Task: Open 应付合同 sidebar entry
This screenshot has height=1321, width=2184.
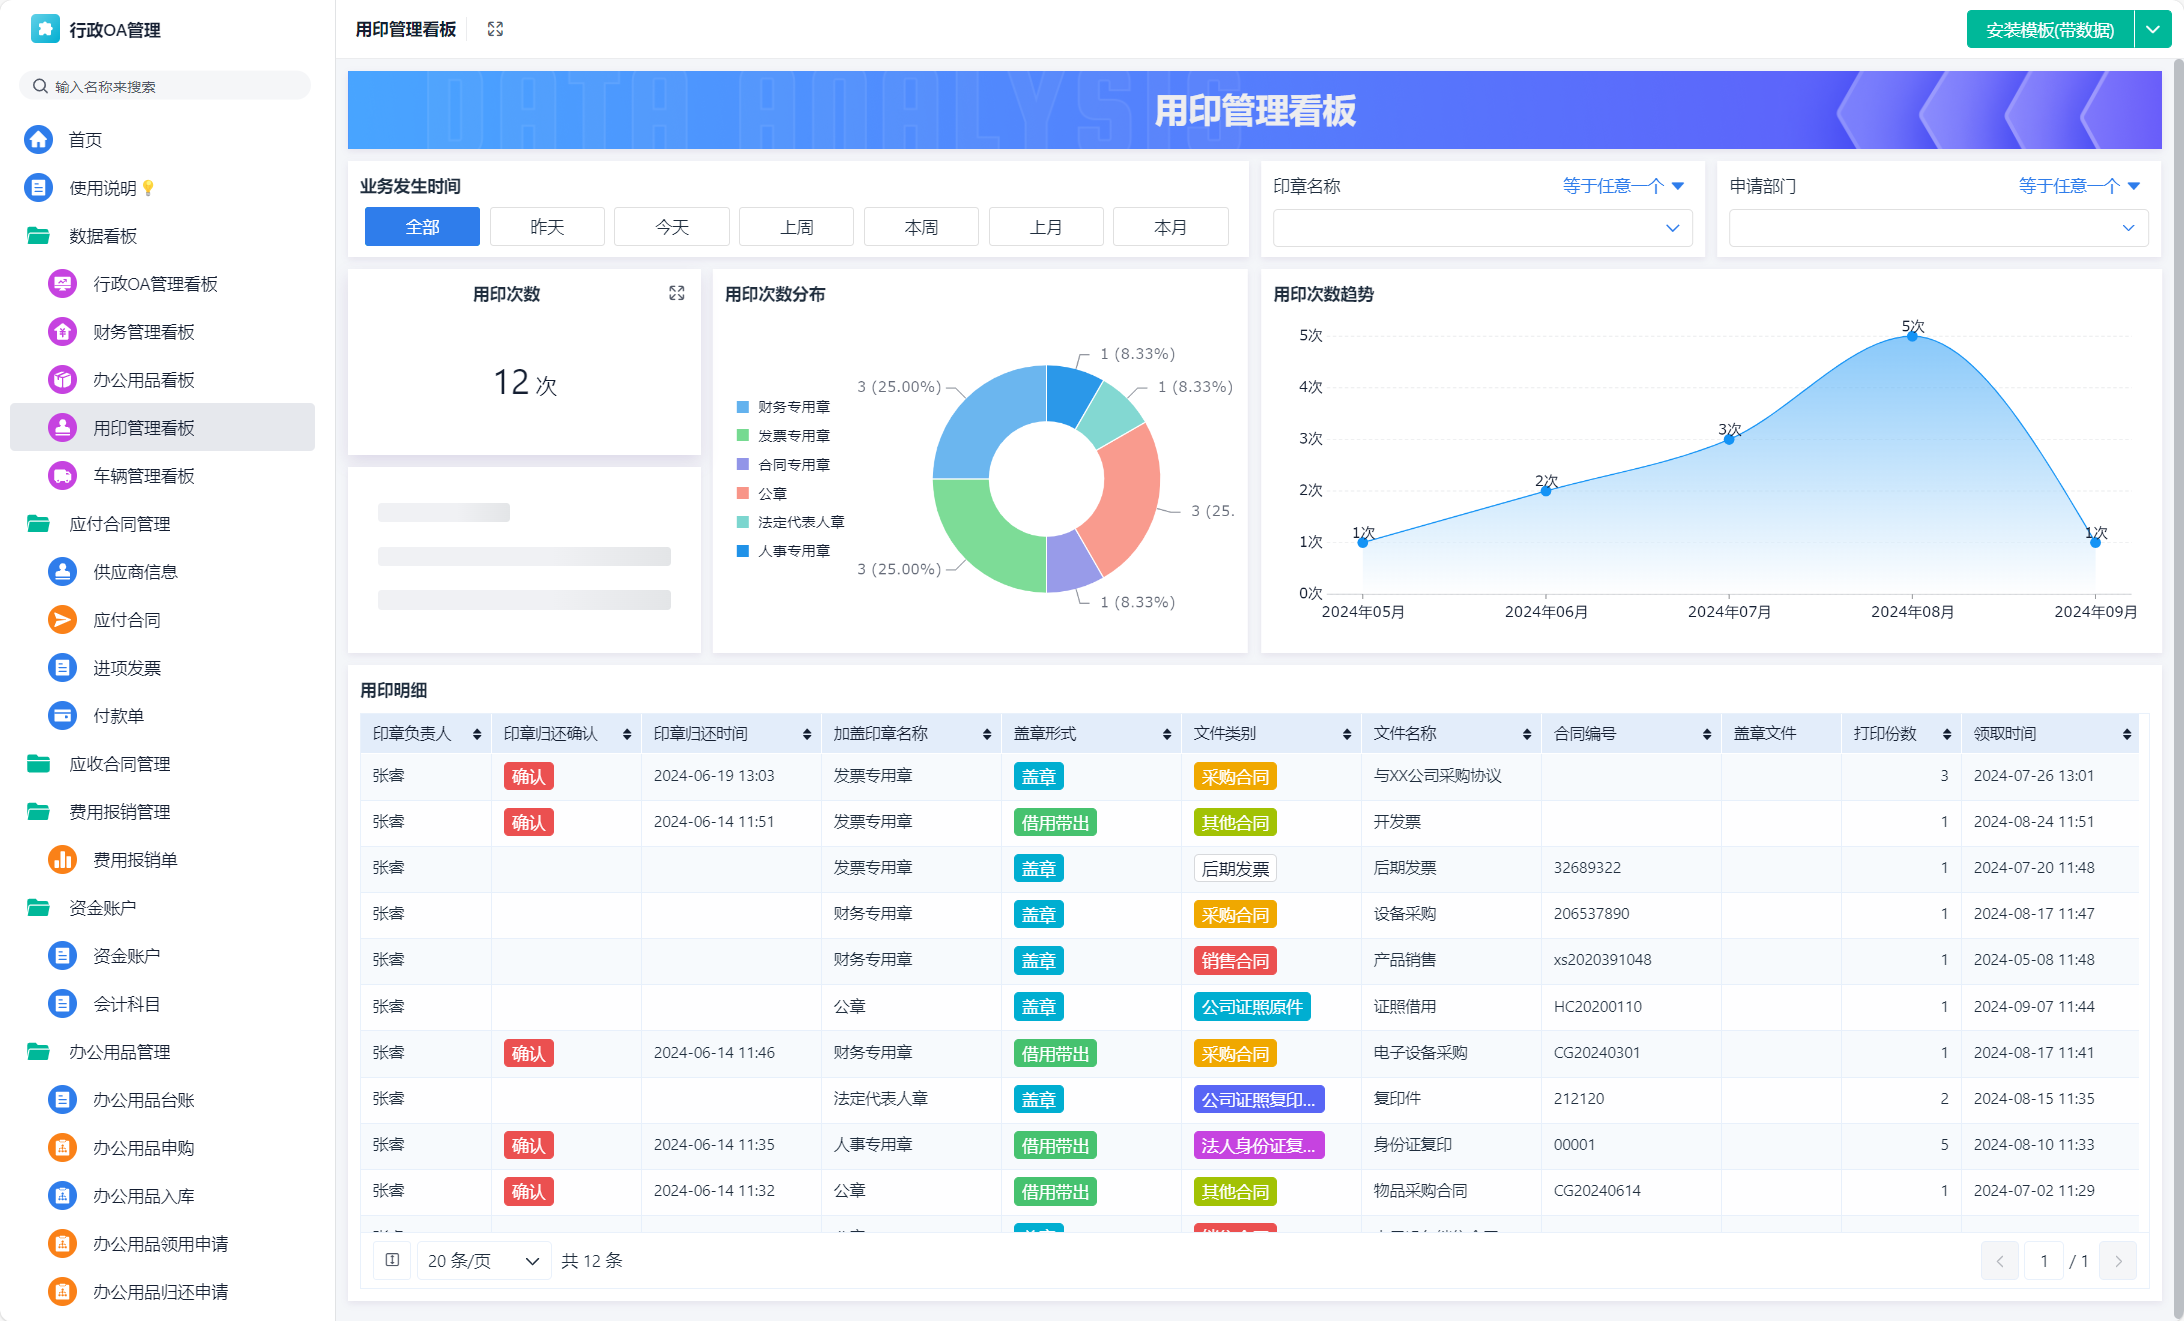Action: 126,620
